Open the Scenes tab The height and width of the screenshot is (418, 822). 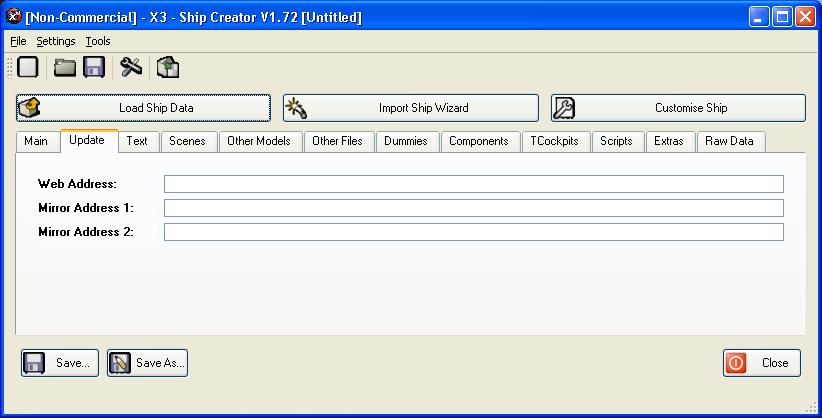(x=187, y=141)
